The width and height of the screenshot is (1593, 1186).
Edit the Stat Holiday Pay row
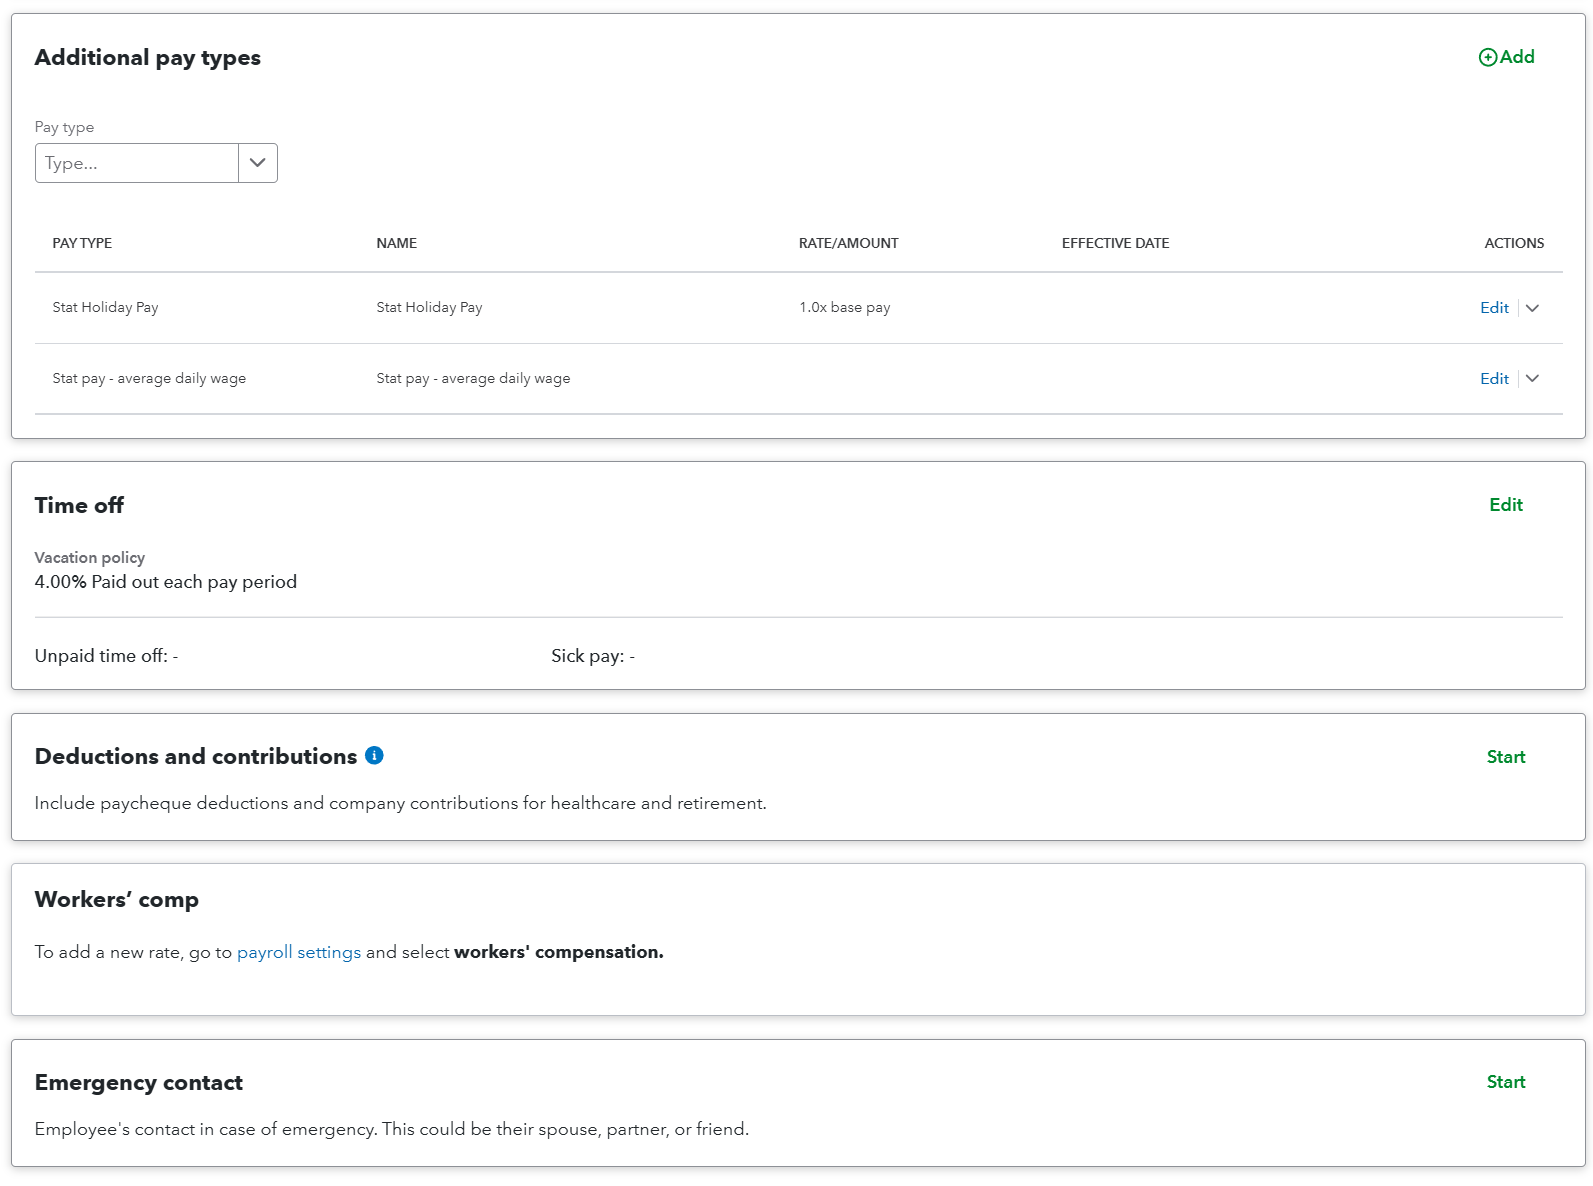tap(1493, 308)
